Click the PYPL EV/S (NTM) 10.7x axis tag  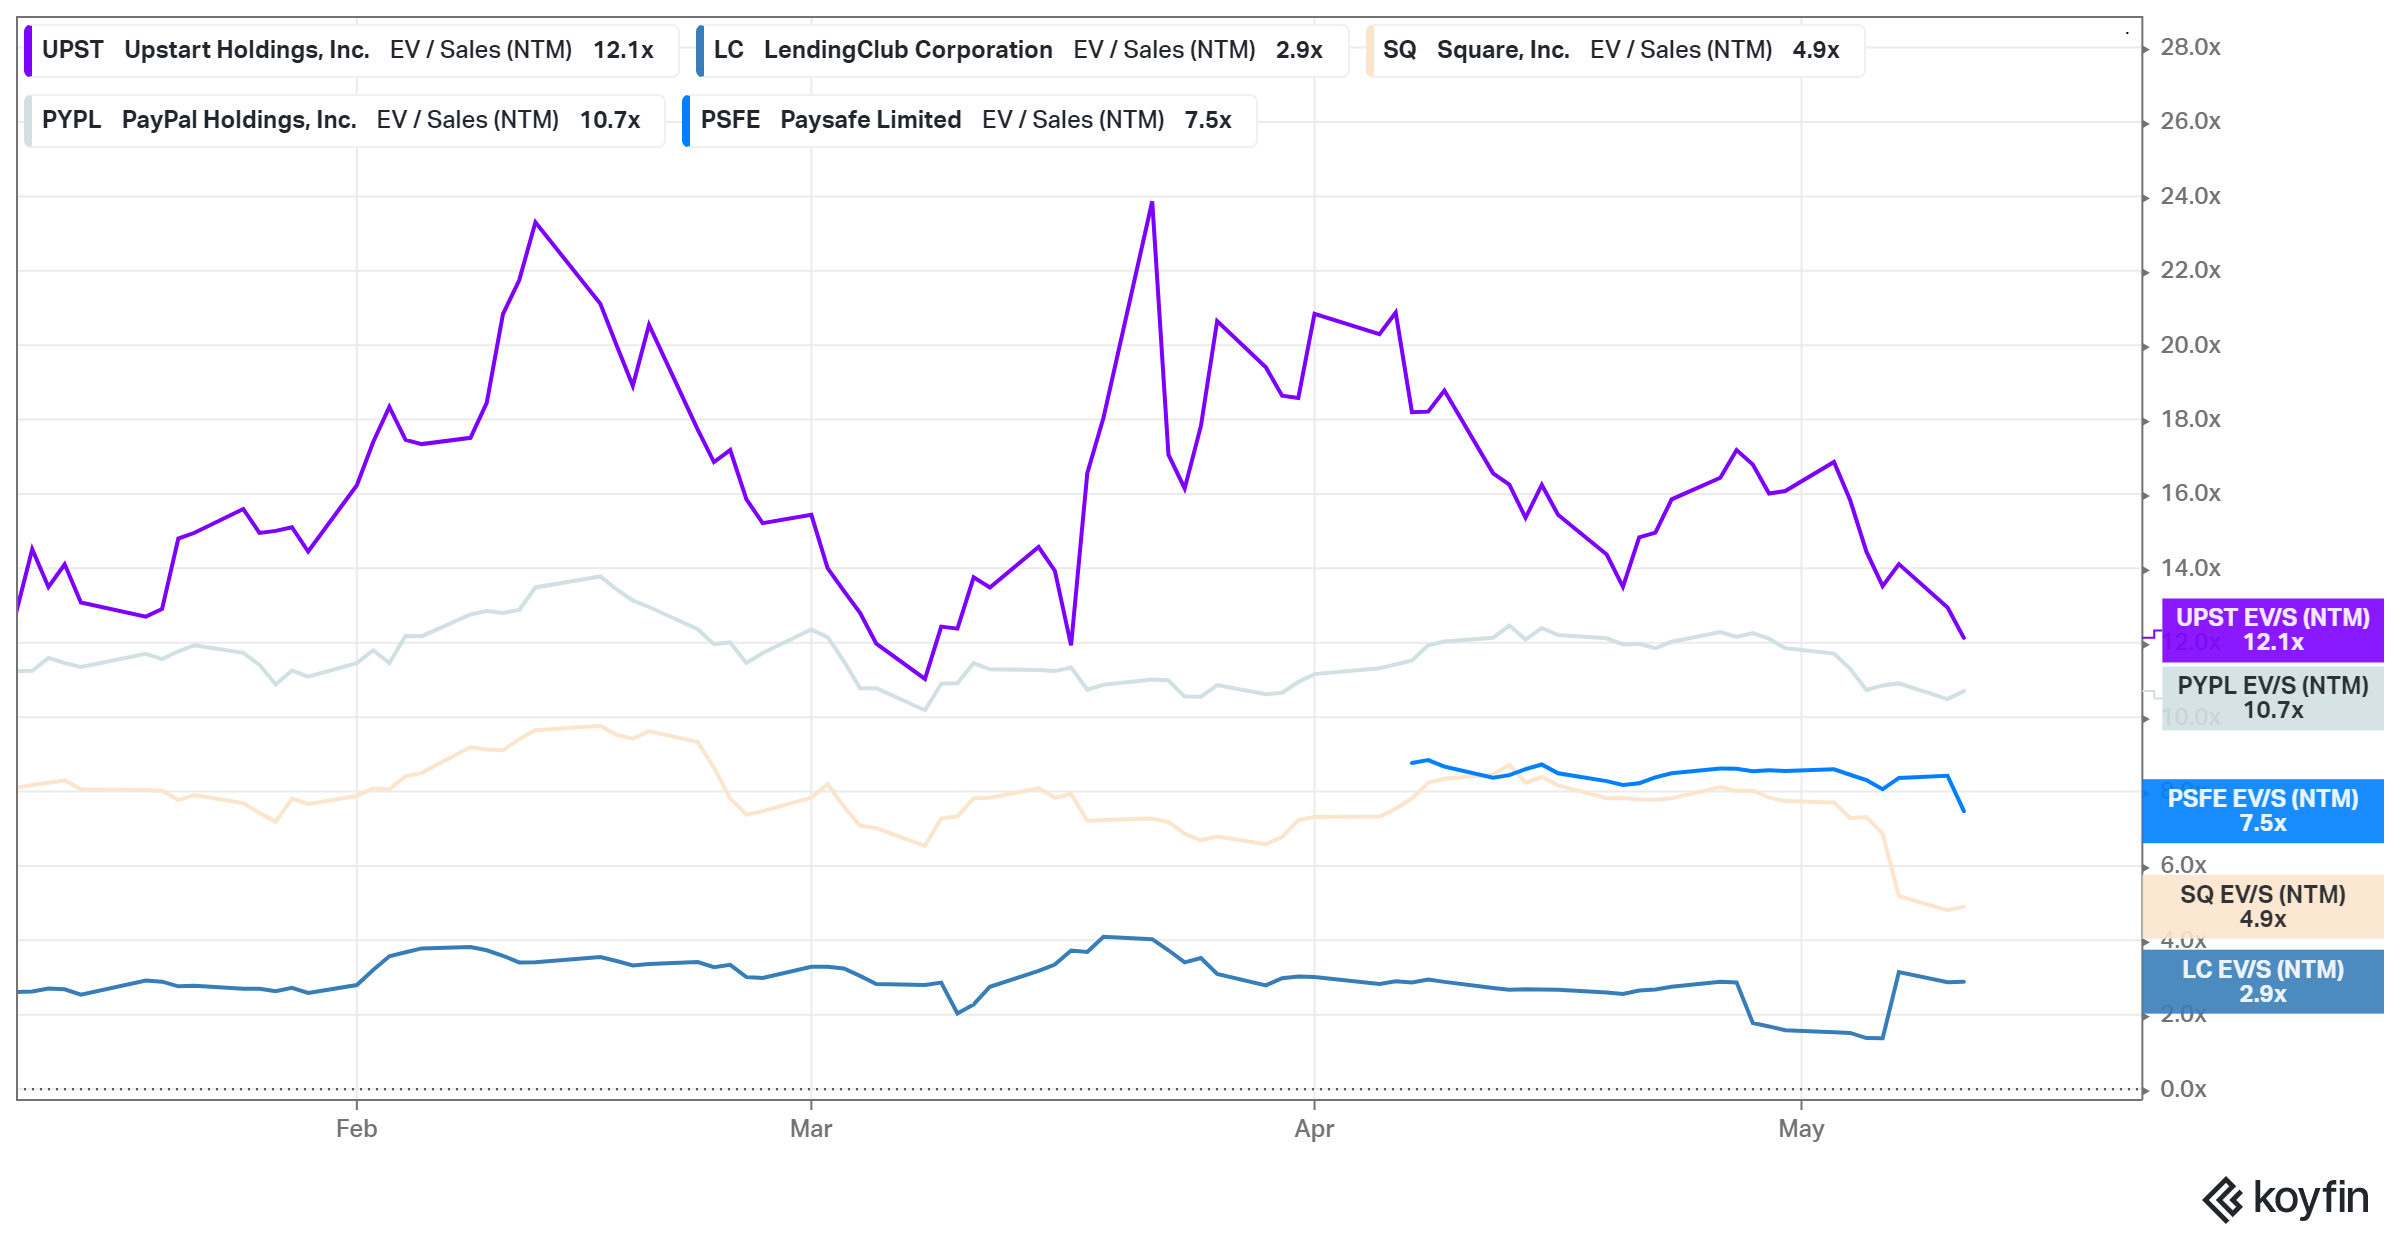point(2272,698)
